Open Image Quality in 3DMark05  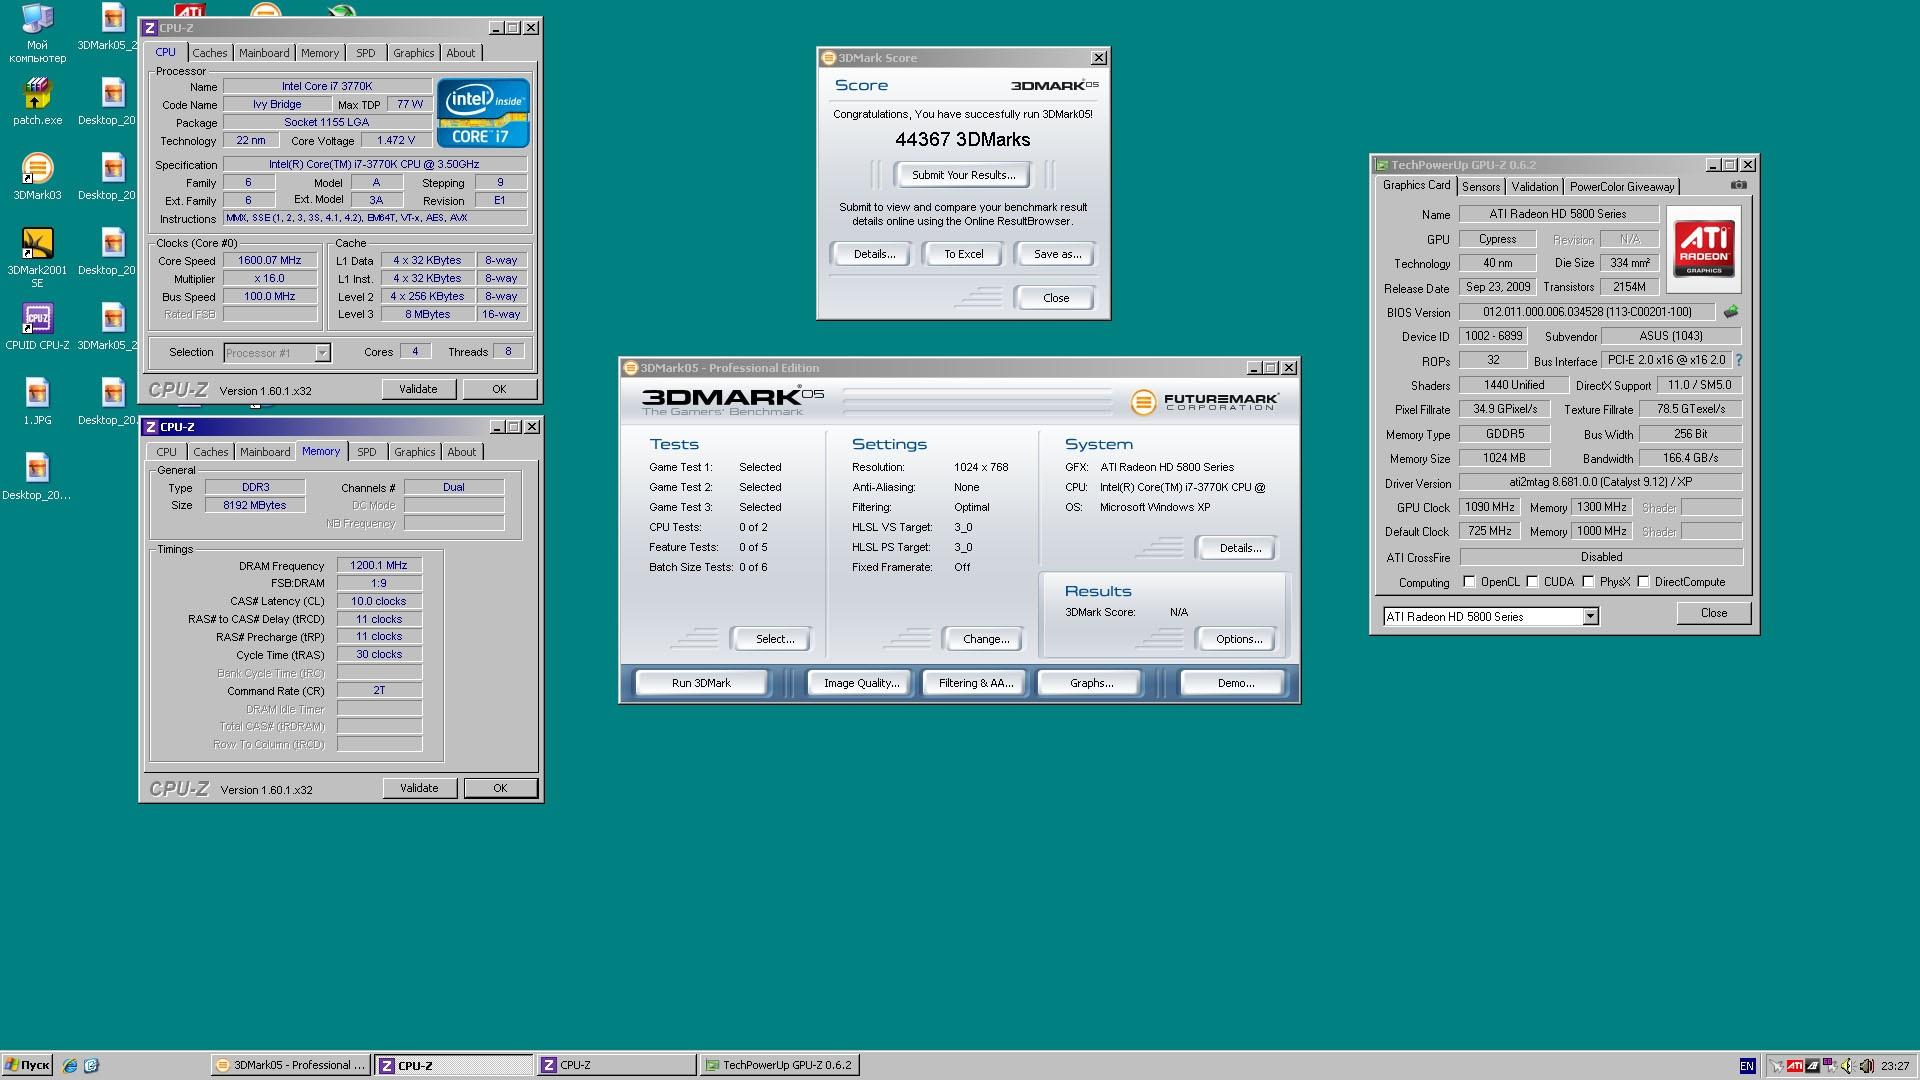tap(861, 683)
